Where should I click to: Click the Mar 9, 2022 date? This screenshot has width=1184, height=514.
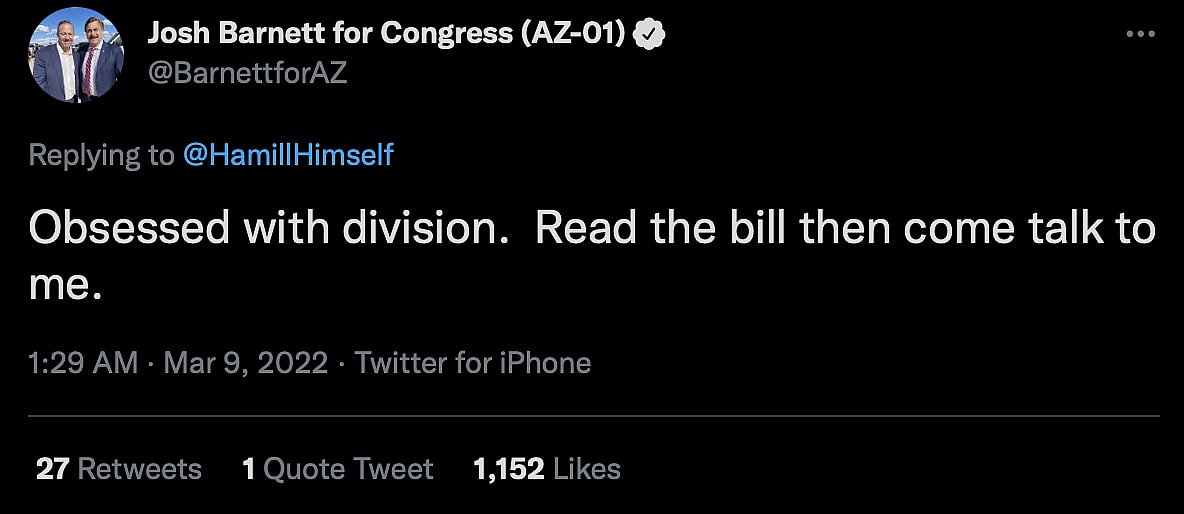tap(243, 362)
